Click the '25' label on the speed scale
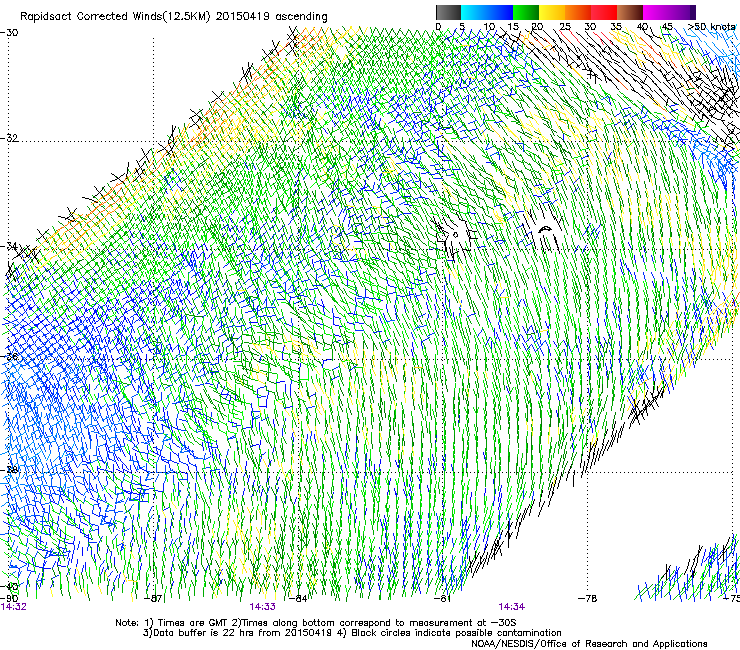The image size is (740, 650). pos(565,26)
